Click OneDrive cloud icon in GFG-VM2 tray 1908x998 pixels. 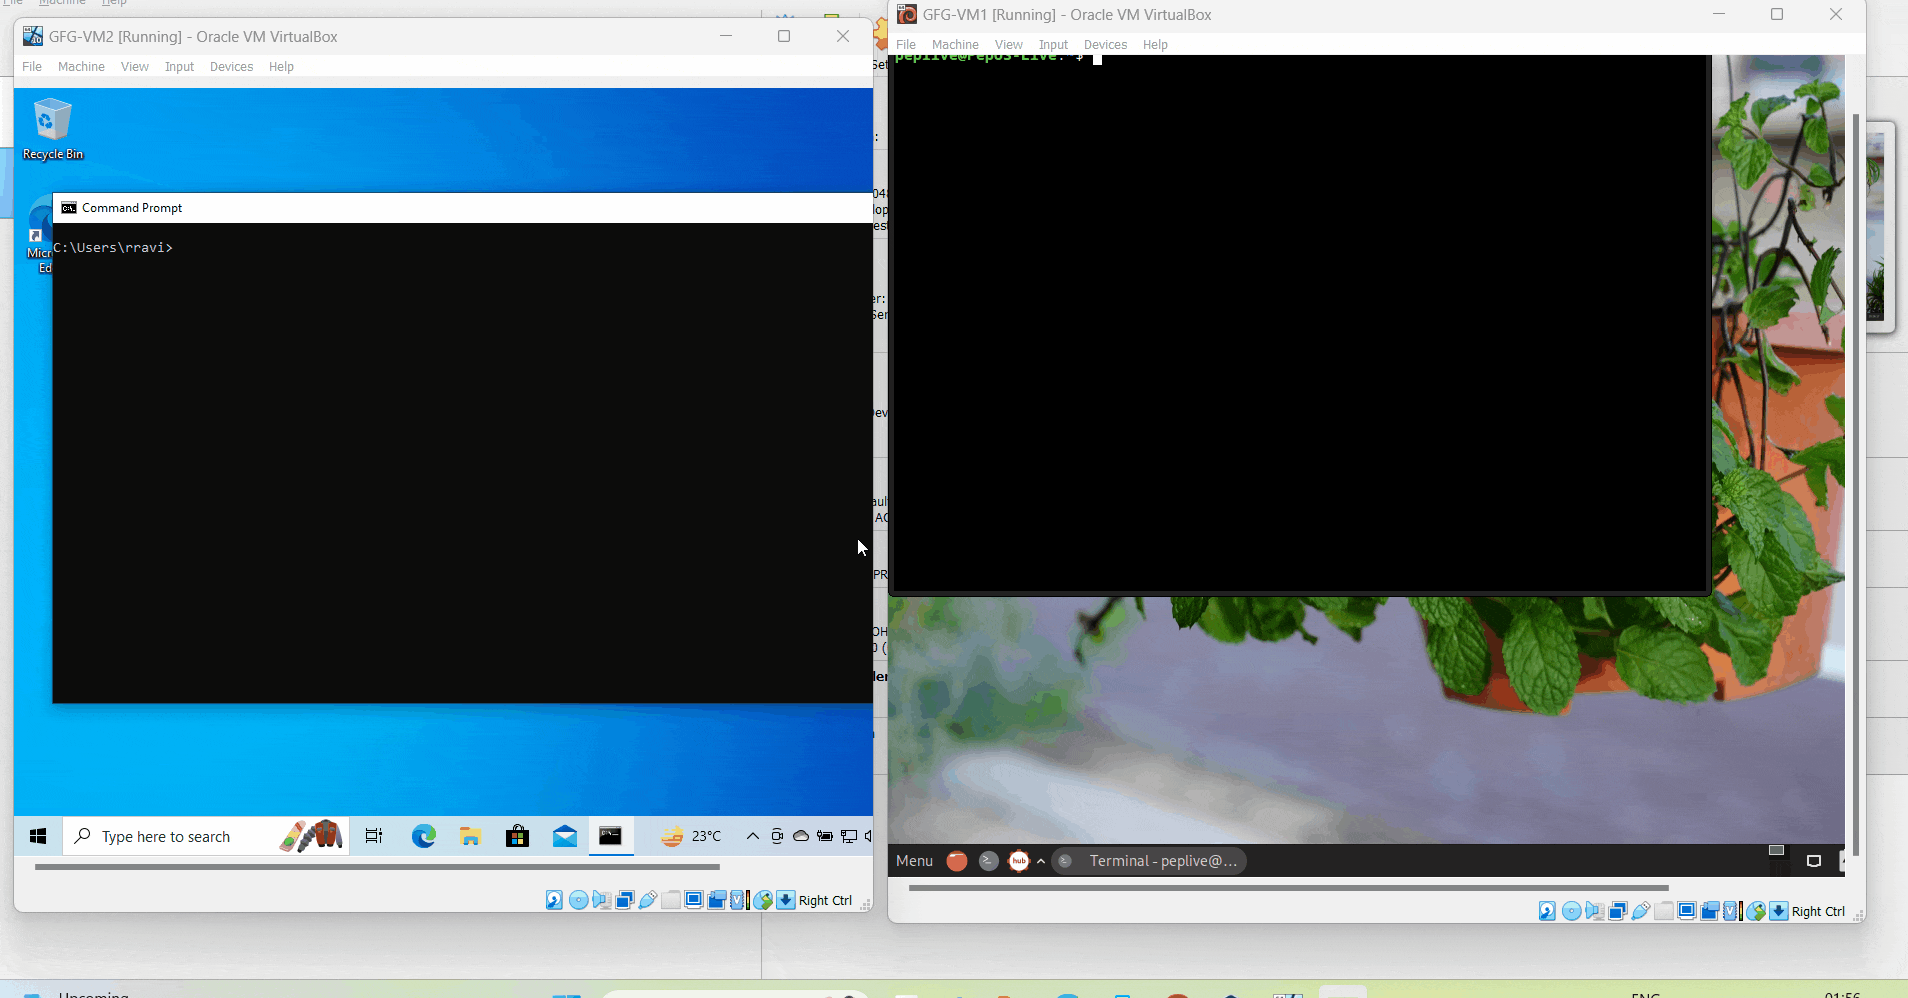coord(801,836)
